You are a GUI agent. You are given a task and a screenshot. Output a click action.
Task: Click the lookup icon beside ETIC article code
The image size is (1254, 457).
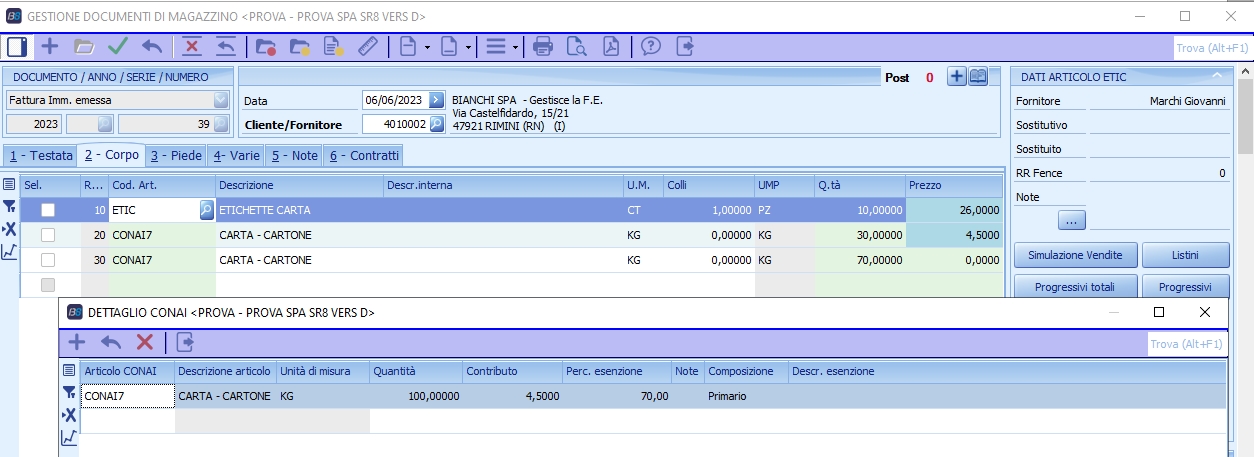206,210
